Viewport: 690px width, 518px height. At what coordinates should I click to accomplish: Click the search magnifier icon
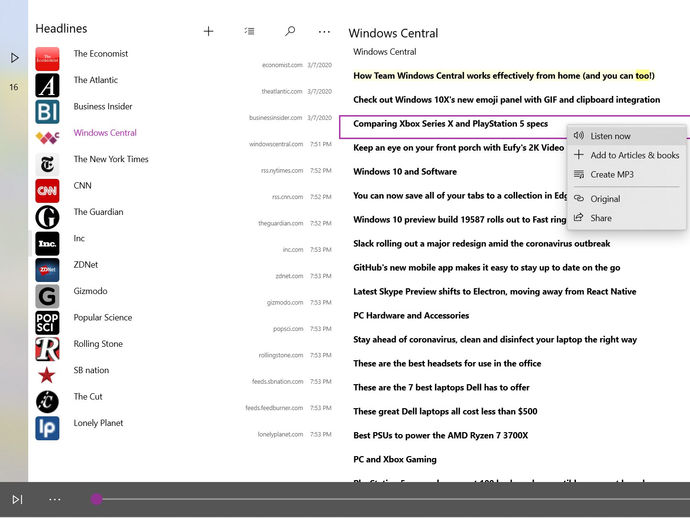[290, 31]
